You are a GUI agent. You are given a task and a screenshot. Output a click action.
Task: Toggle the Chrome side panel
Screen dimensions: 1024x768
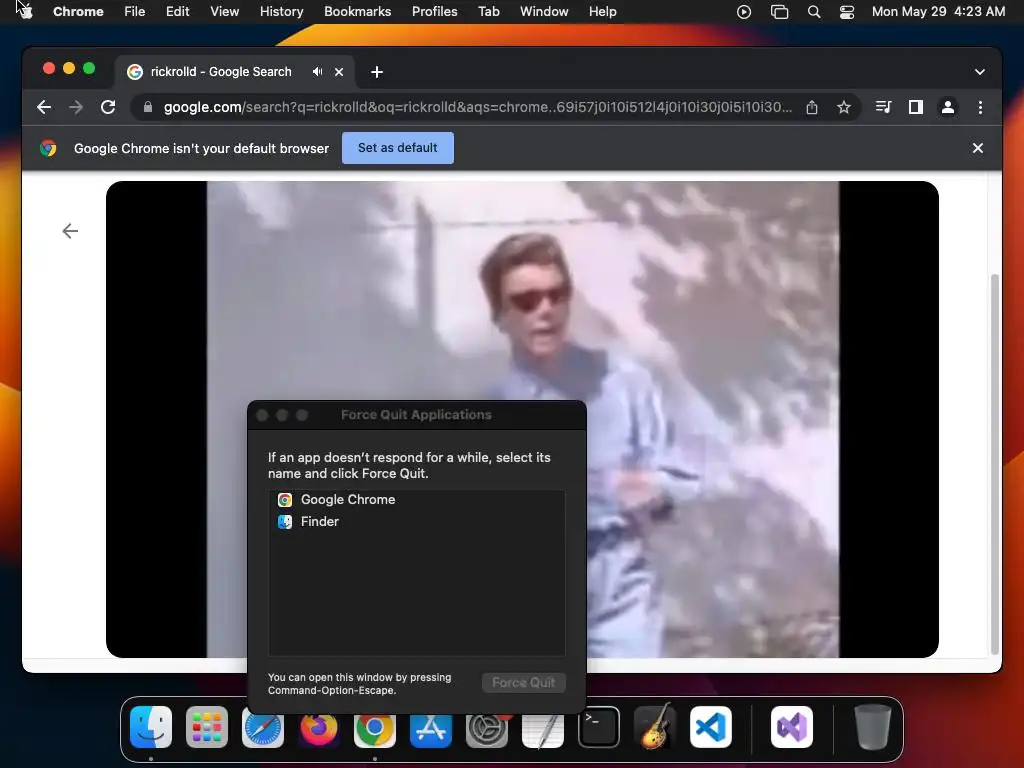click(916, 107)
